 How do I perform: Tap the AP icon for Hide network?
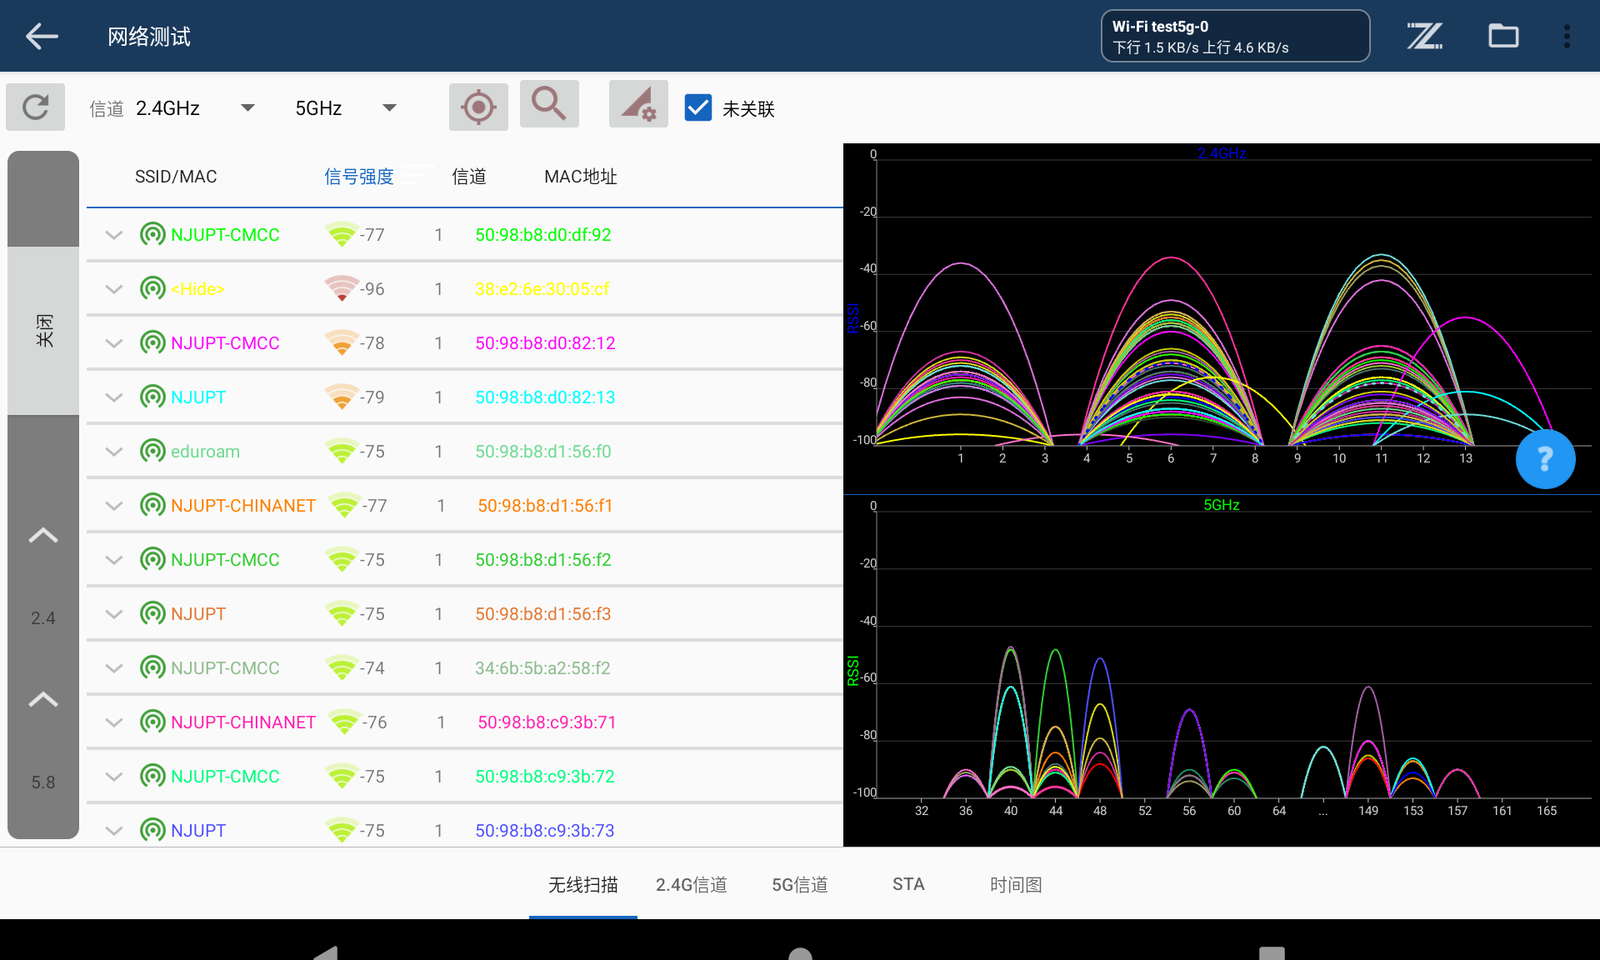[153, 289]
